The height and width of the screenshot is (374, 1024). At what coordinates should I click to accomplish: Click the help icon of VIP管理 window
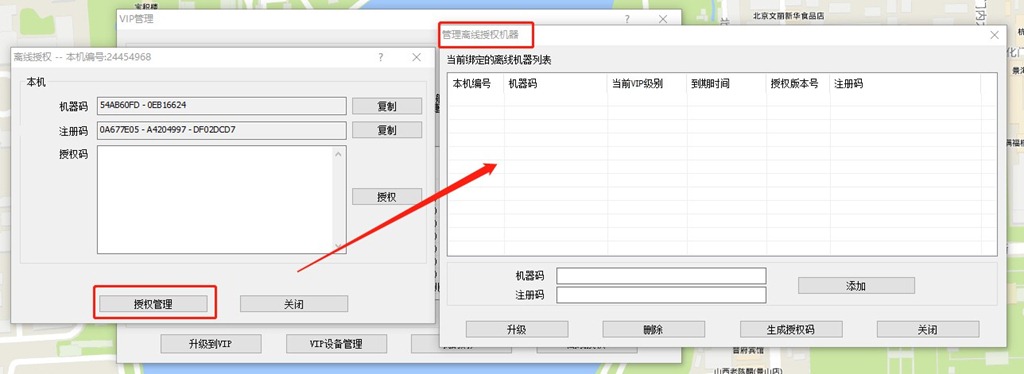(x=627, y=20)
